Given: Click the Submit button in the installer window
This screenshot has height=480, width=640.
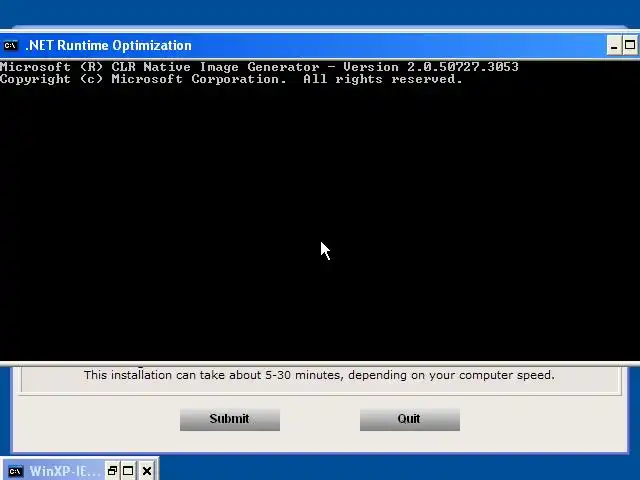Looking at the screenshot, I should (x=230, y=419).
